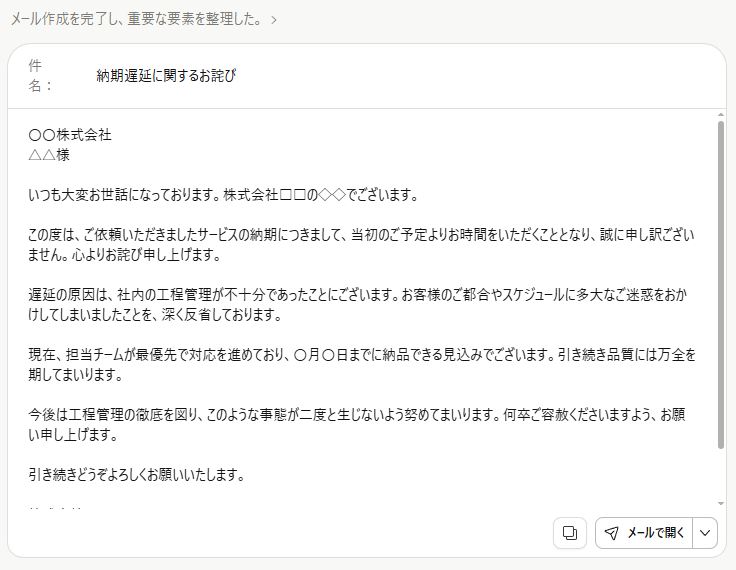Click the greeting line いつも大変お世話になっております
This screenshot has height=570, width=736.
point(223,195)
